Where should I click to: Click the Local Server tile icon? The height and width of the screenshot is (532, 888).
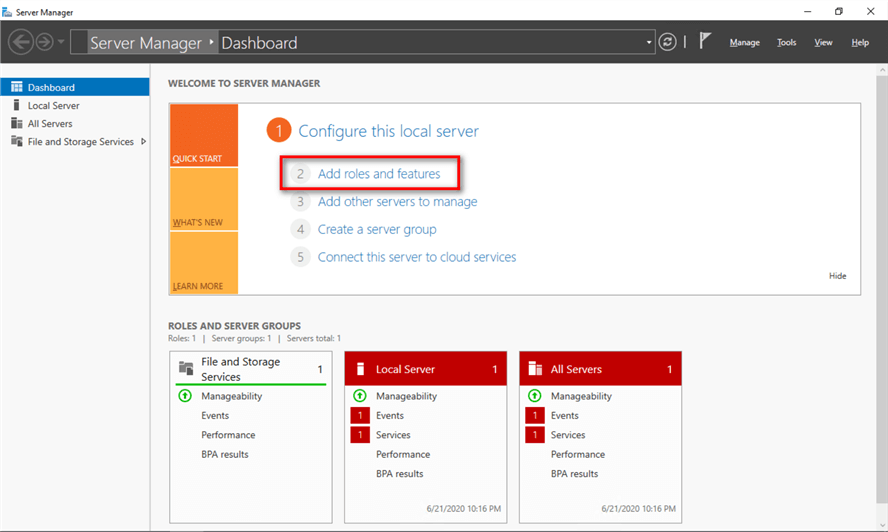[x=360, y=369]
